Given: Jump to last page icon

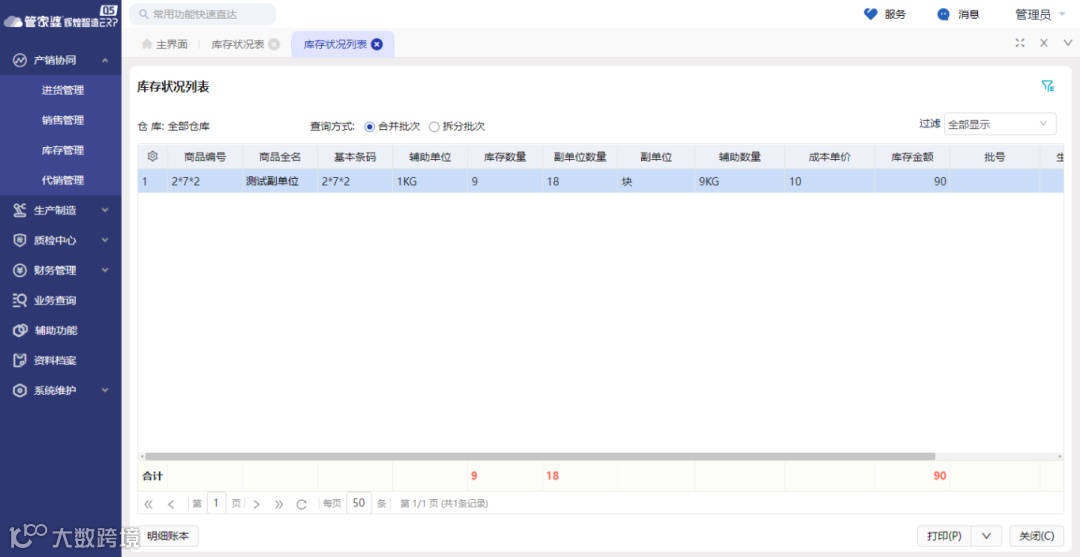Looking at the screenshot, I should click(x=279, y=504).
